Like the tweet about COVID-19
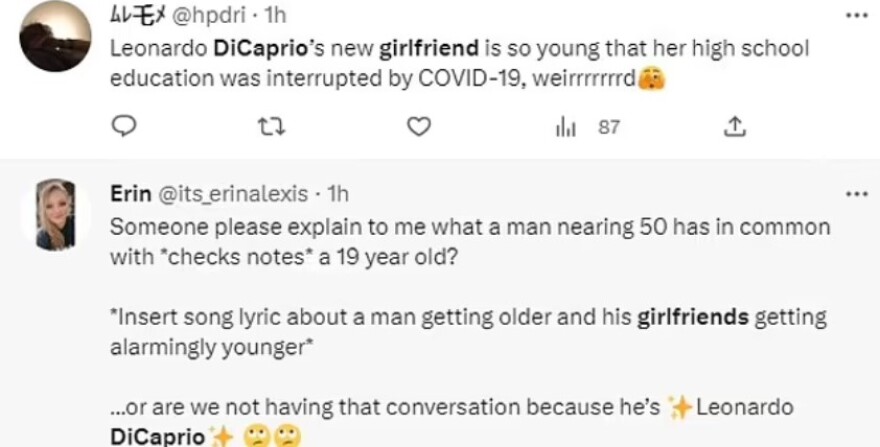880x447 pixels. [419, 127]
